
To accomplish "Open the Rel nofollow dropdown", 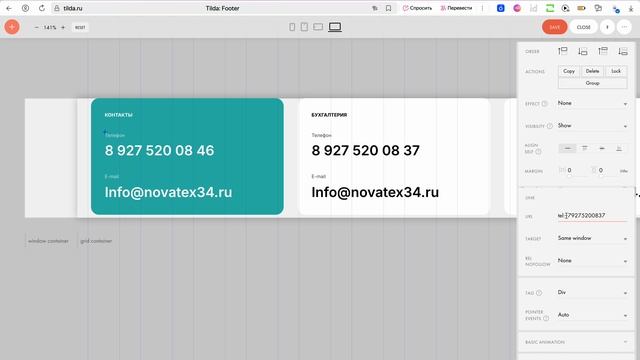I will 592,260.
